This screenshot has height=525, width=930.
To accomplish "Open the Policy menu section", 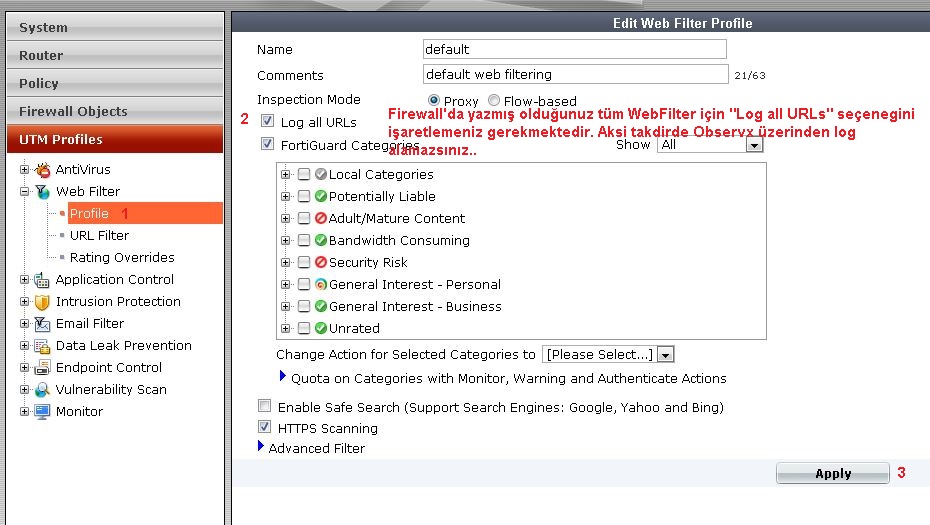I will point(115,83).
